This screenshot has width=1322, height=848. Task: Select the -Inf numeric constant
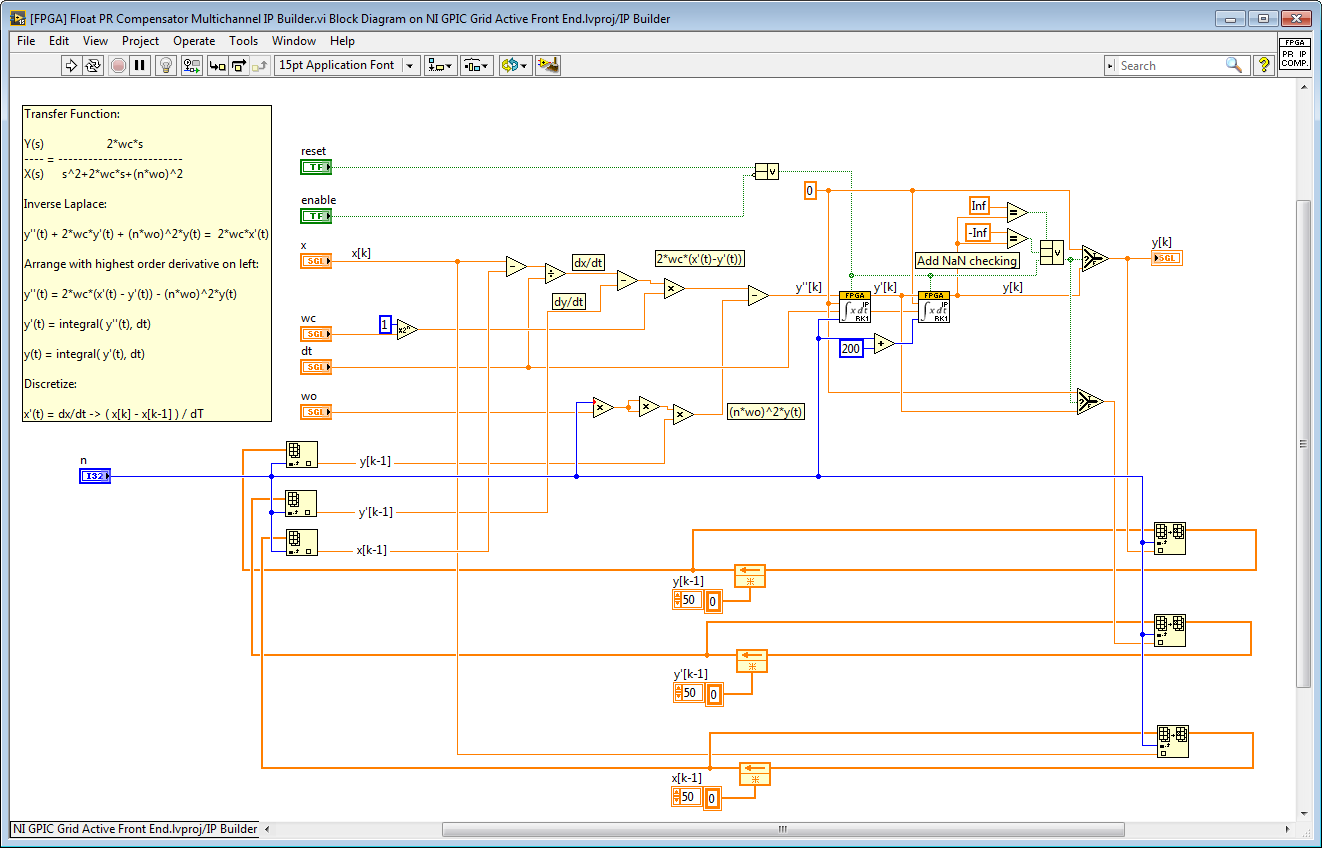click(x=977, y=233)
